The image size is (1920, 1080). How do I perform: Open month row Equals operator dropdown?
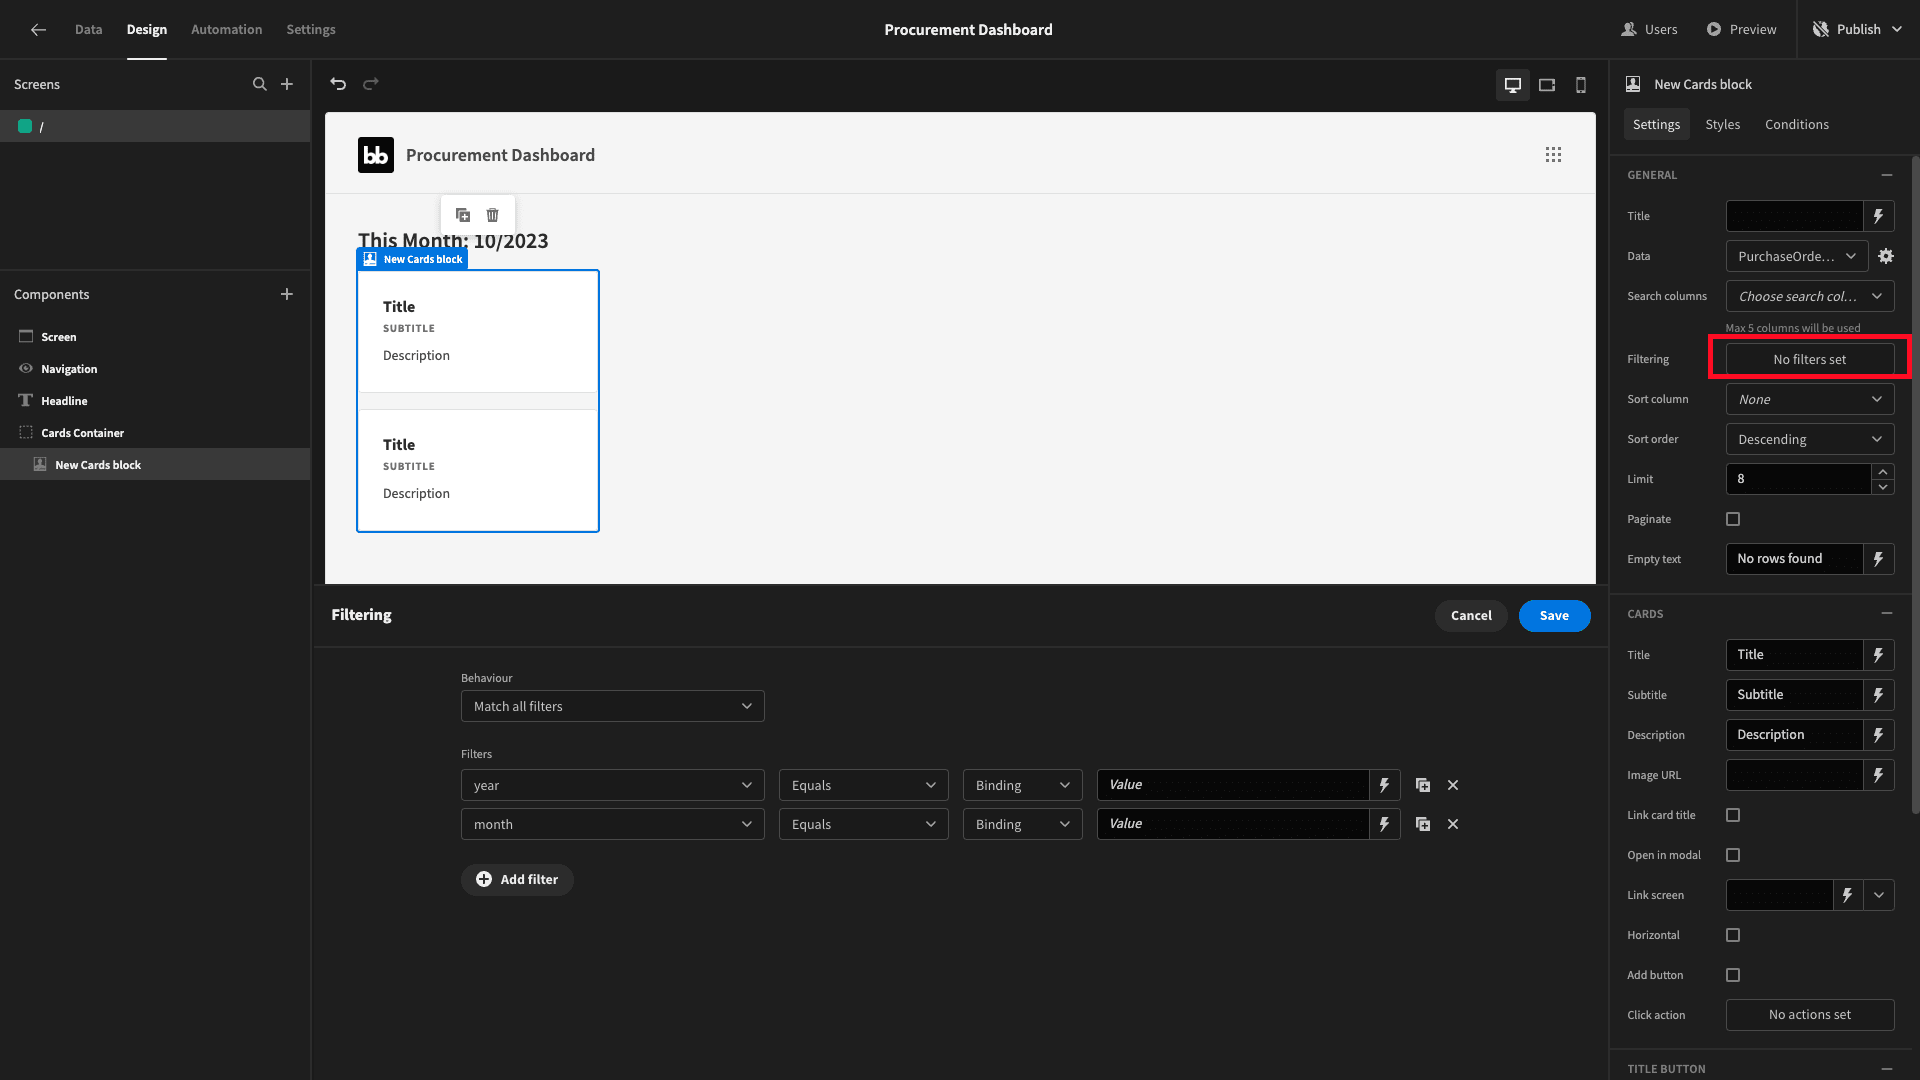[864, 824]
